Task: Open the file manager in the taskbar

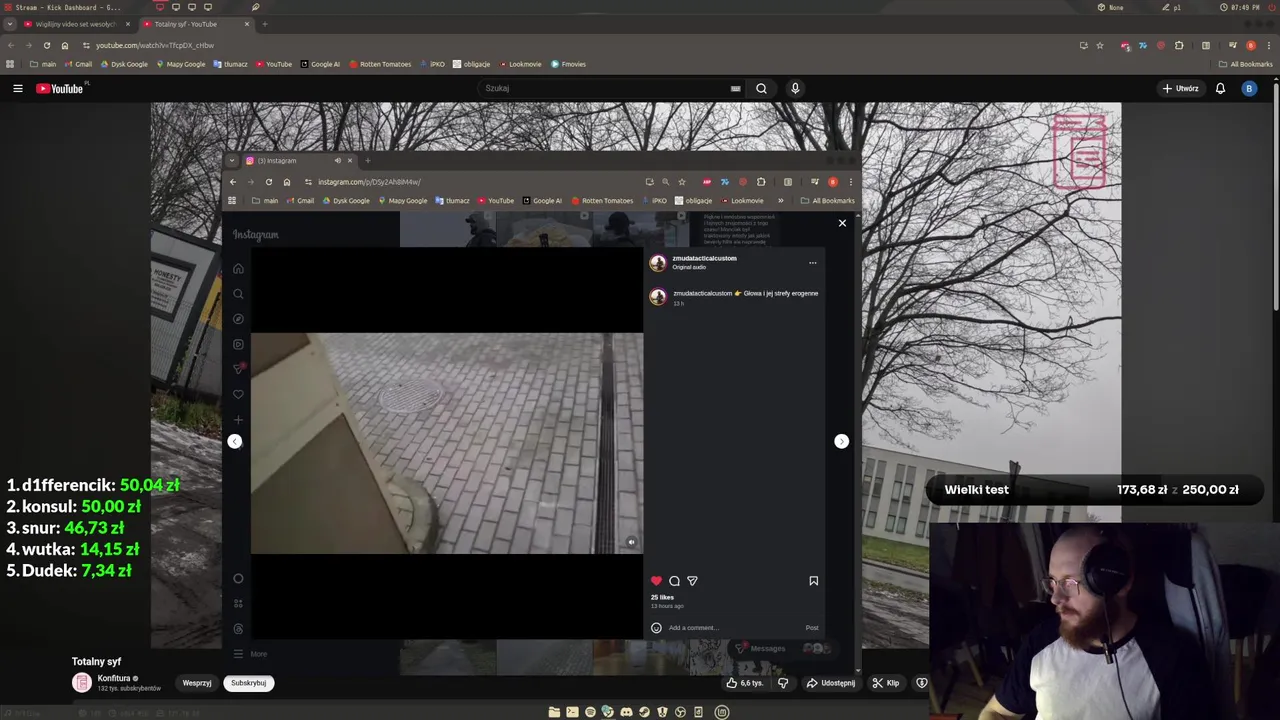Action: click(554, 712)
